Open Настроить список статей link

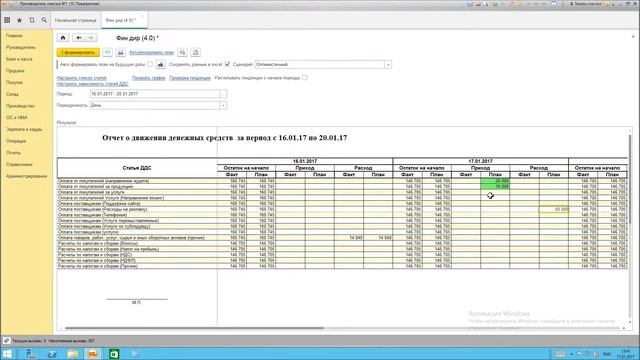[x=82, y=78]
